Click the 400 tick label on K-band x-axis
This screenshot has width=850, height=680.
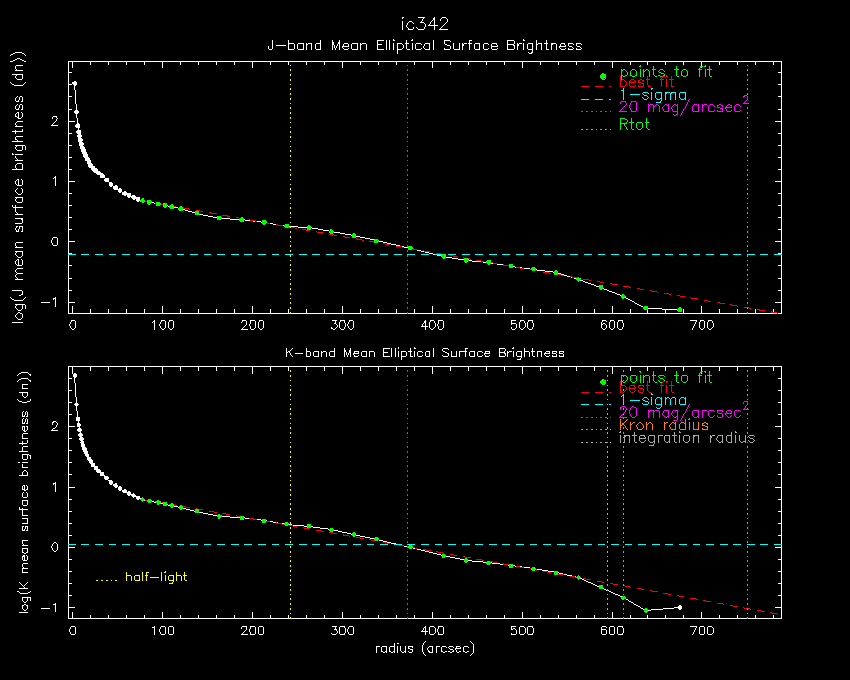pos(433,631)
